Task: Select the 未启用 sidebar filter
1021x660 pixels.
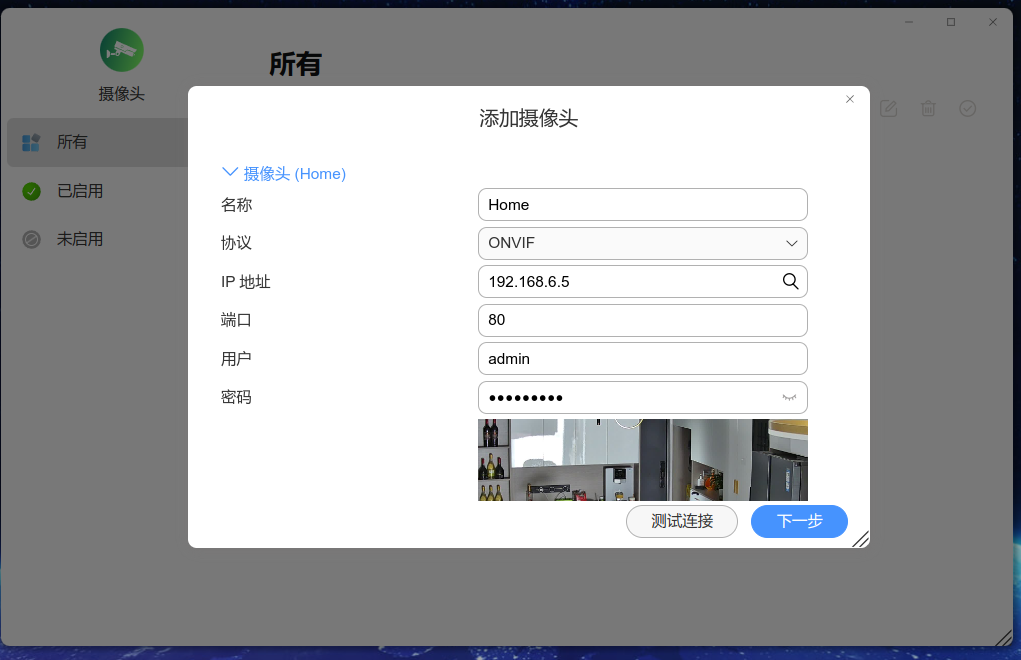Action: (80, 239)
